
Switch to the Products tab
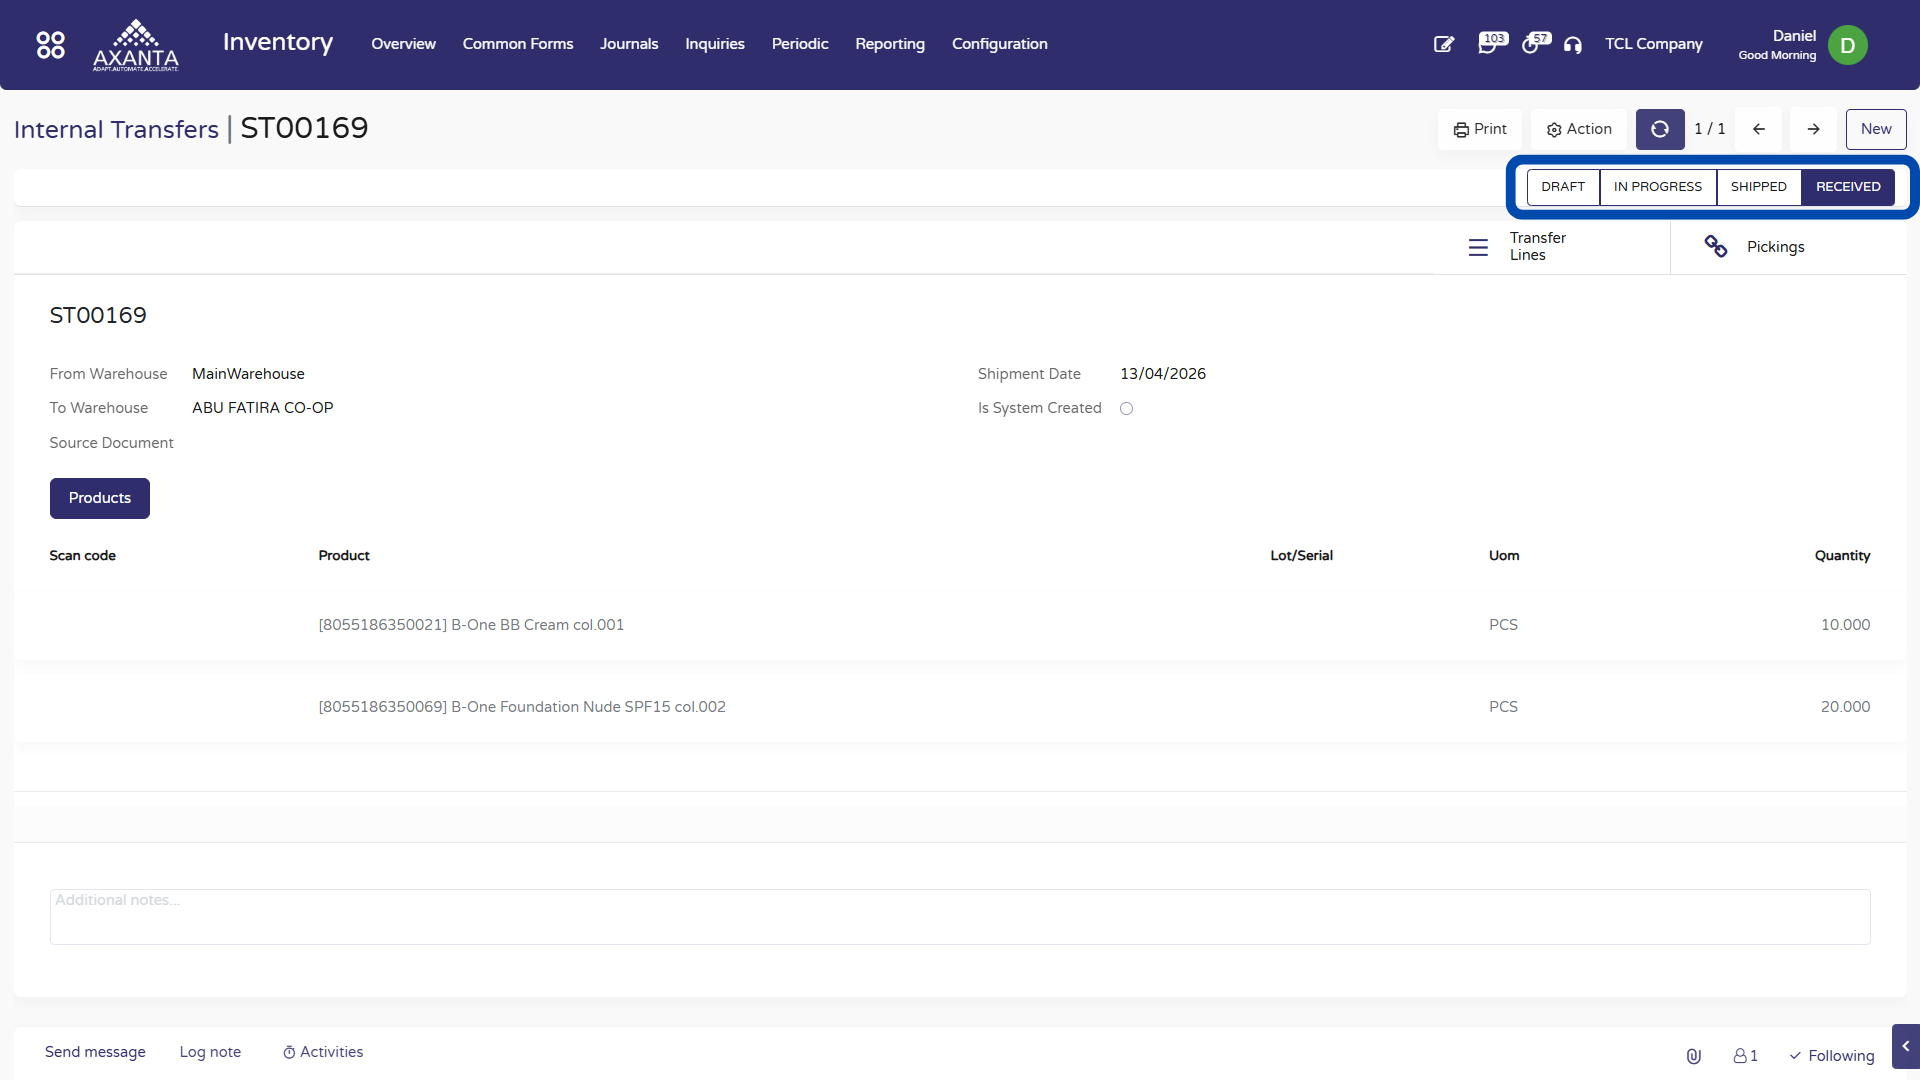[100, 498]
